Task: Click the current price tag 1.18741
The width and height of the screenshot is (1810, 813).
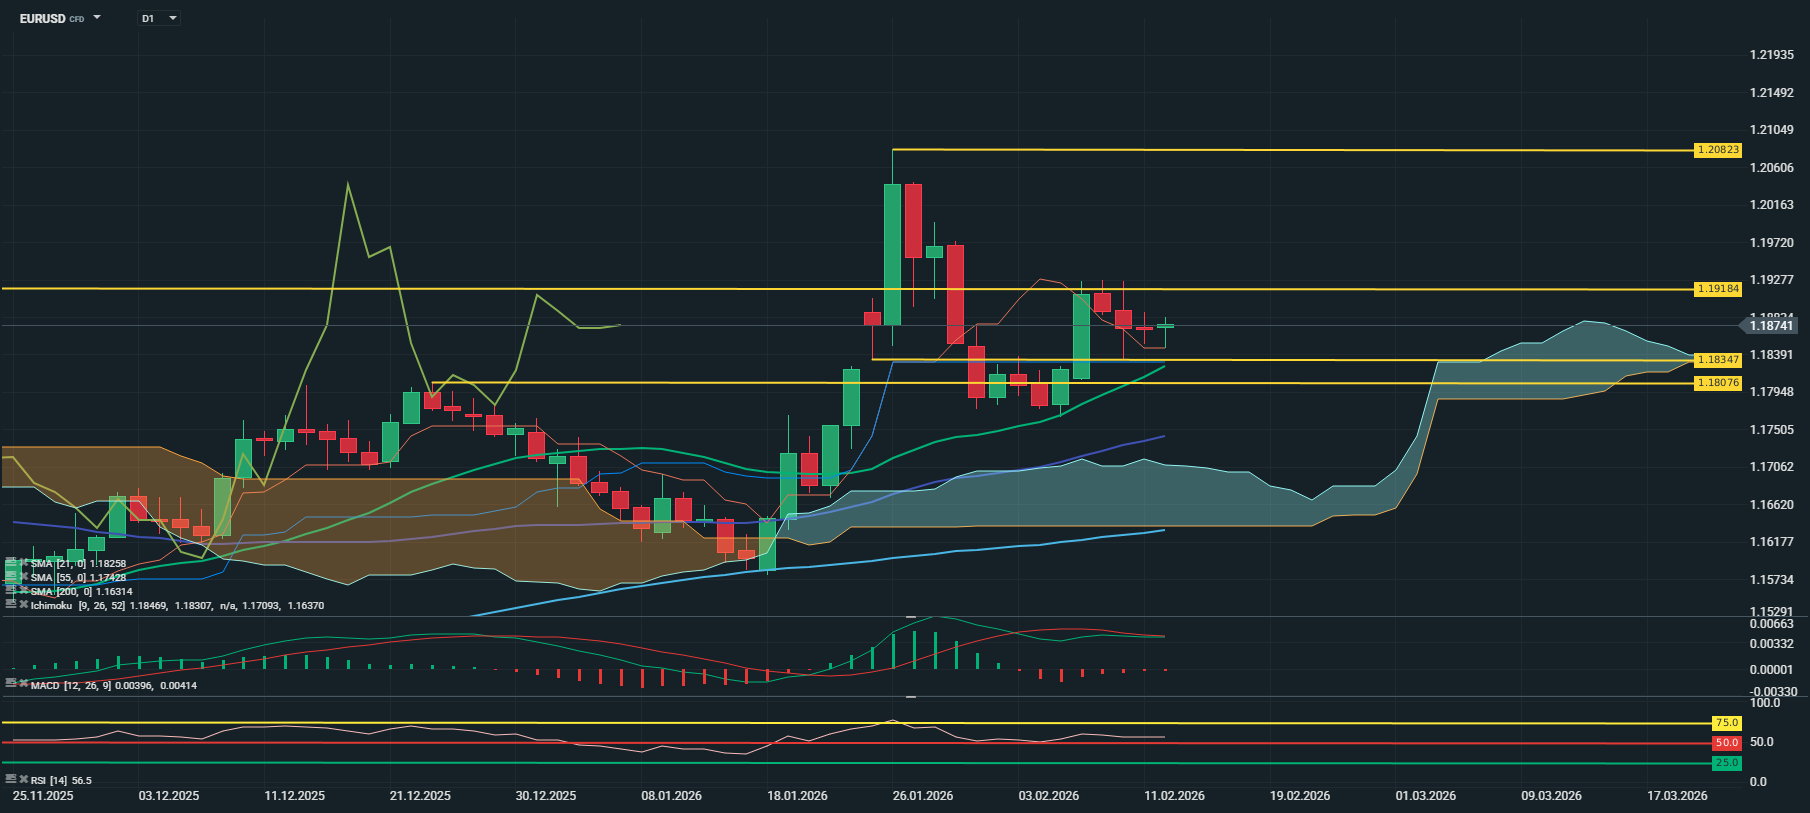Action: [x=1771, y=326]
